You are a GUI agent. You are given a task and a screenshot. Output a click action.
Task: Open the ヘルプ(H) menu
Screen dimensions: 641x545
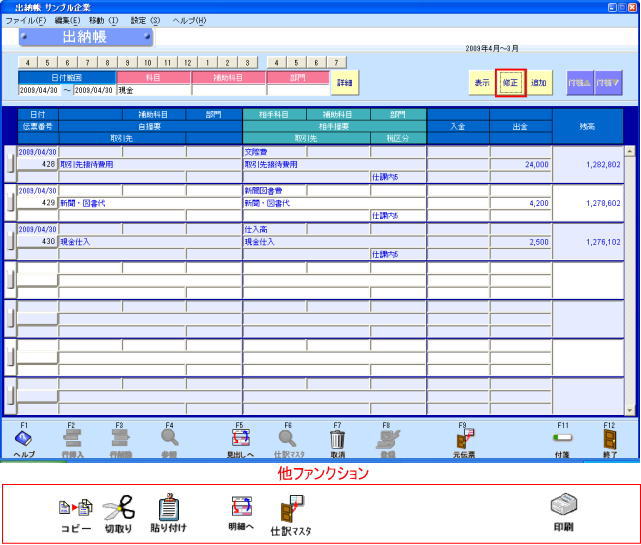click(x=189, y=20)
